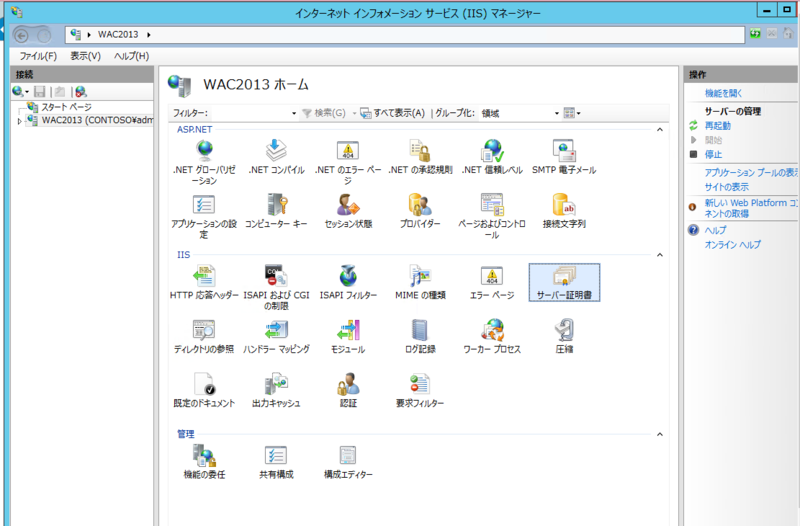Open the フィルター dropdown
Viewport: 800px width, 526px height.
tap(294, 113)
